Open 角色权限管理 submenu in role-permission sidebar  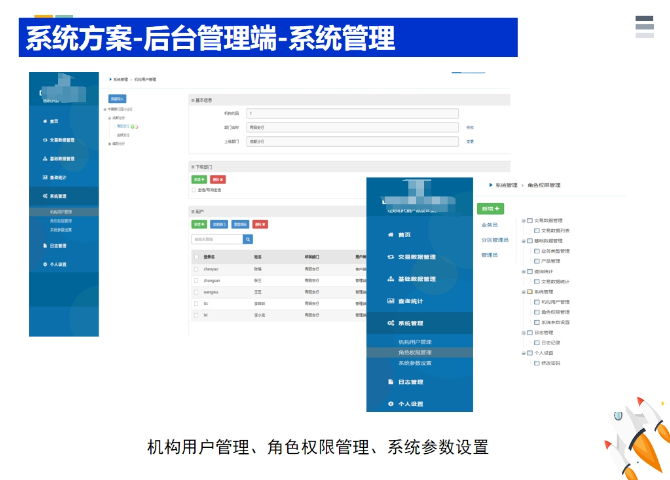click(415, 353)
